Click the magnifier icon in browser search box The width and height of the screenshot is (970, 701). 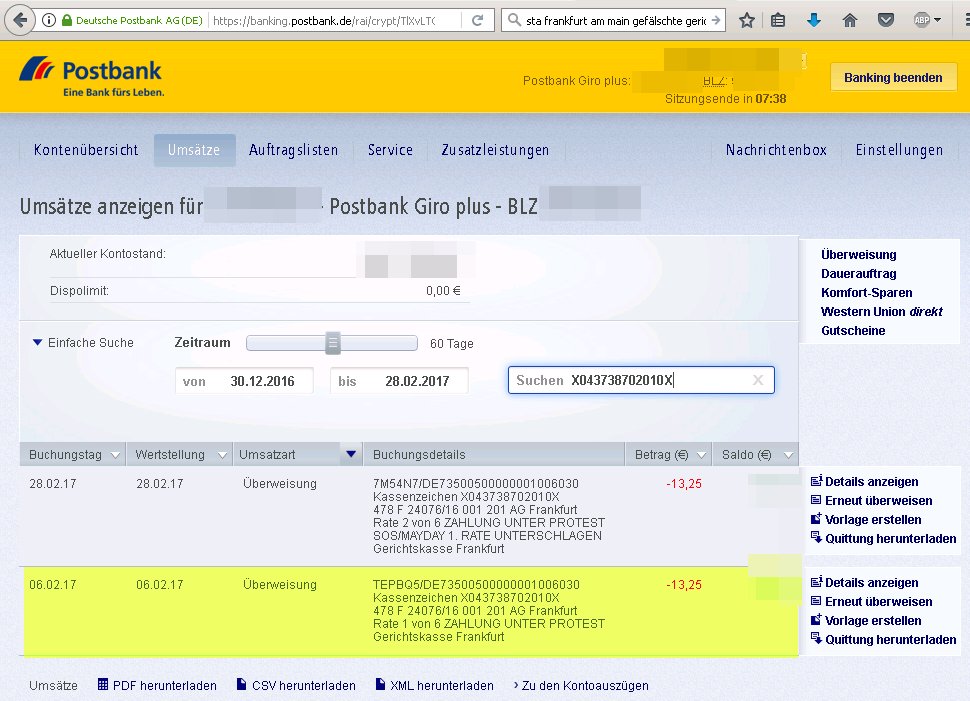pos(514,20)
